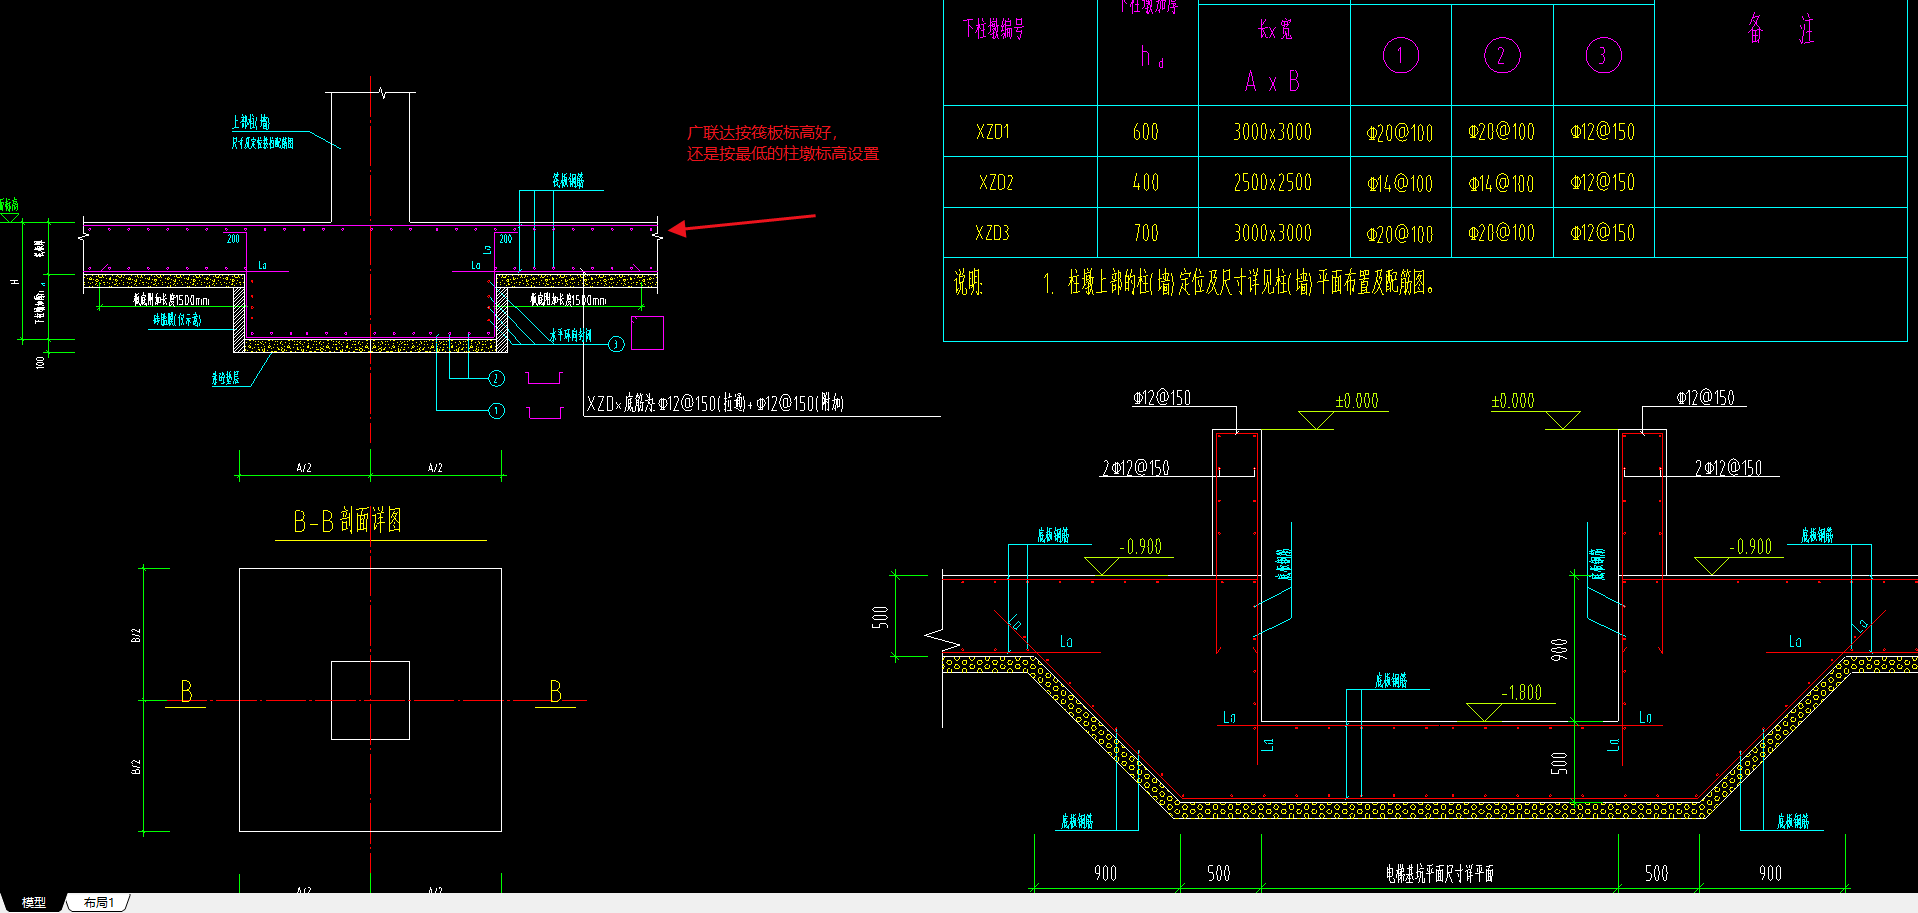Click circled number 3 in table header
The height and width of the screenshot is (913, 1918).
1603,55
